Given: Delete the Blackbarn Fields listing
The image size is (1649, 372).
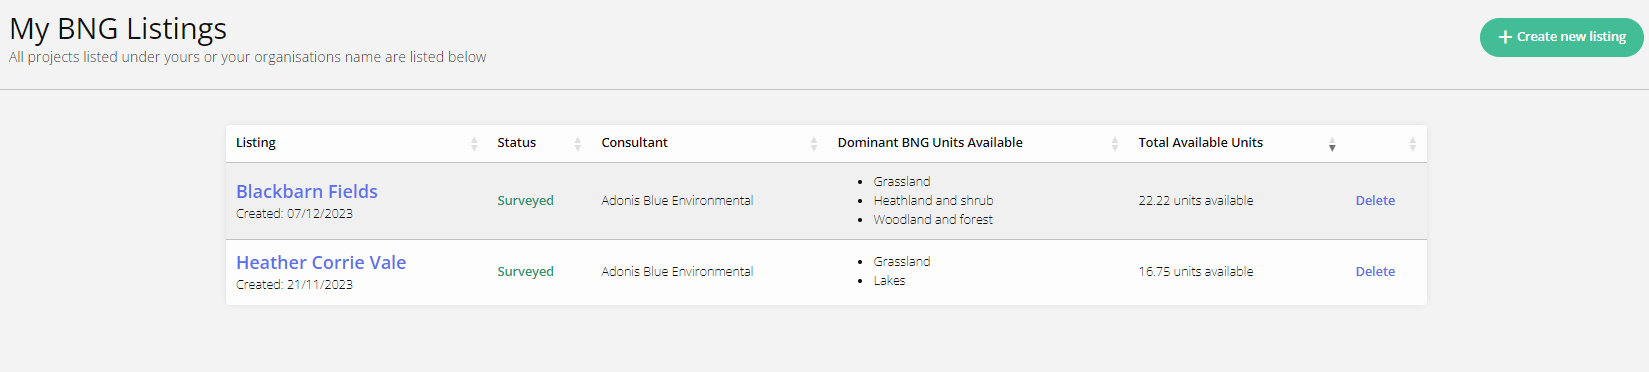Looking at the screenshot, I should pos(1375,200).
